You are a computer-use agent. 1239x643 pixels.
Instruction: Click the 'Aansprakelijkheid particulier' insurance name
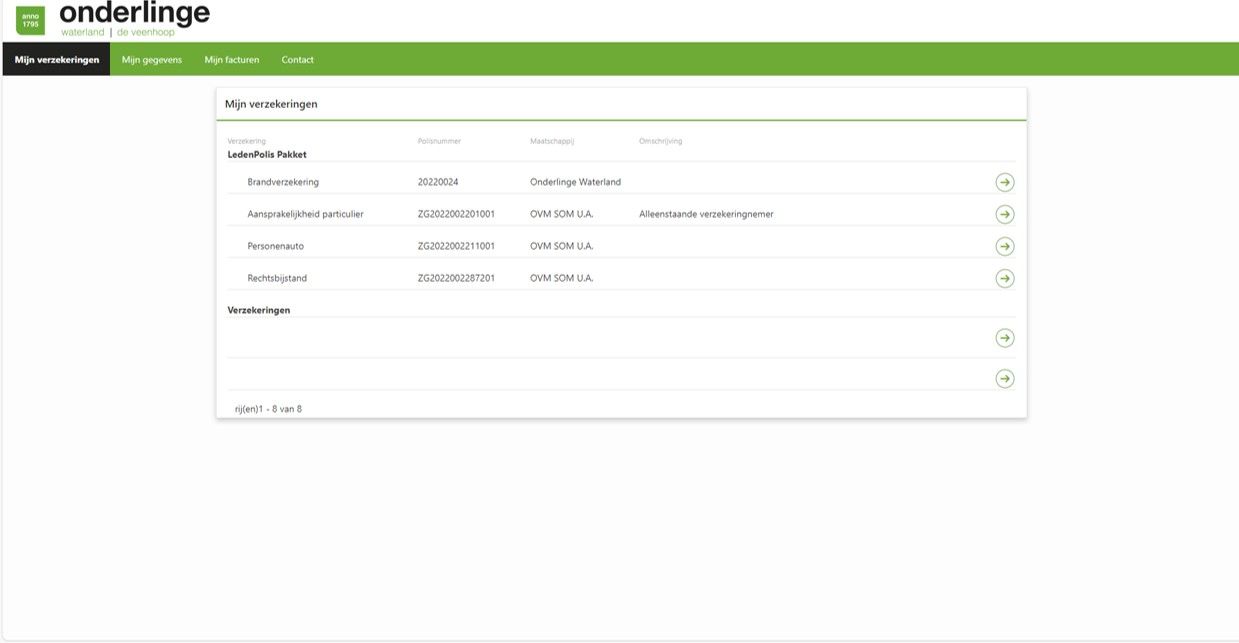tap(305, 214)
